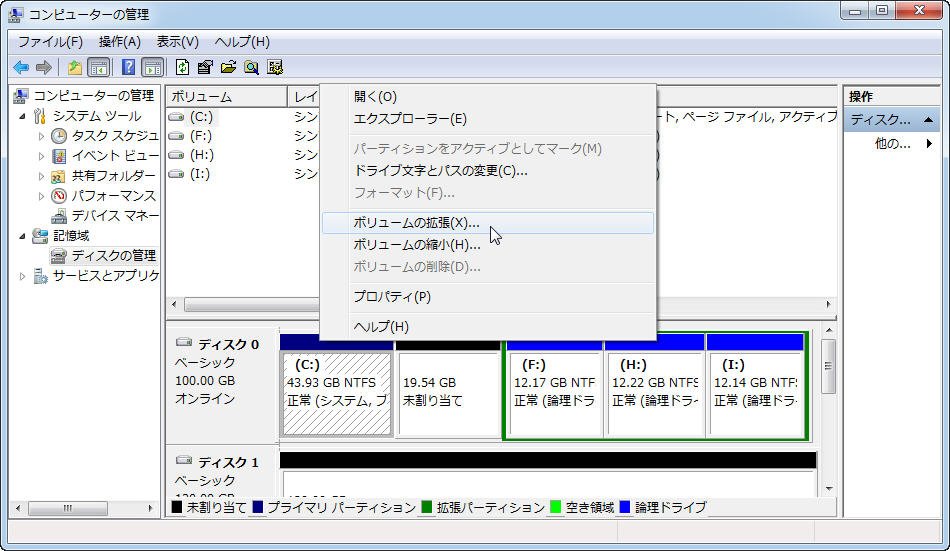Click drive icon next to (C:) volume
The height and width of the screenshot is (551, 950).
point(176,116)
